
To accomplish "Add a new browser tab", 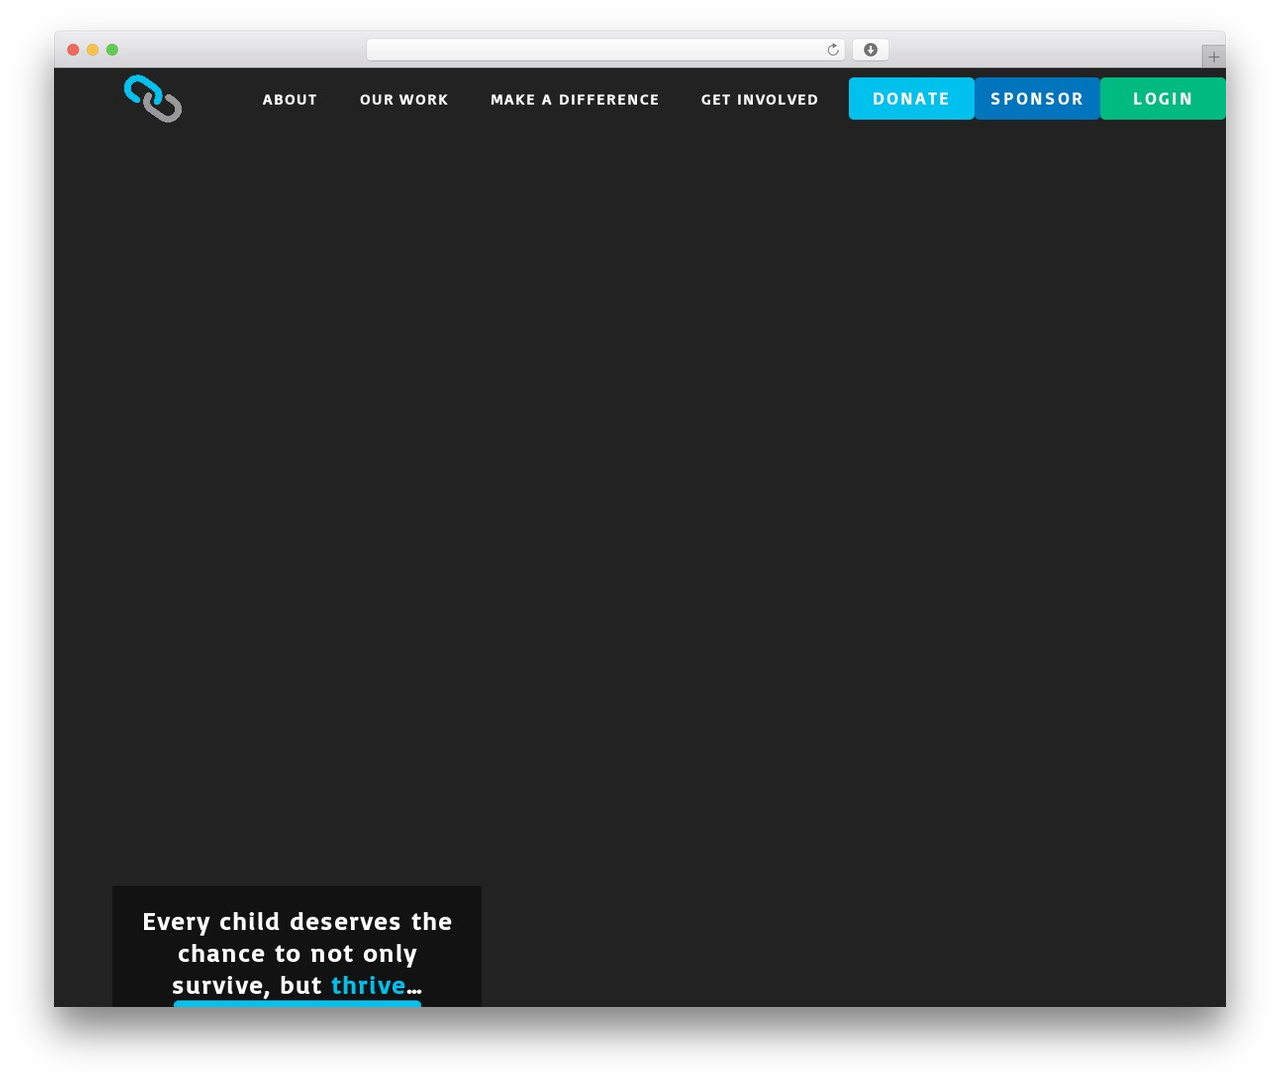I will tap(1213, 57).
